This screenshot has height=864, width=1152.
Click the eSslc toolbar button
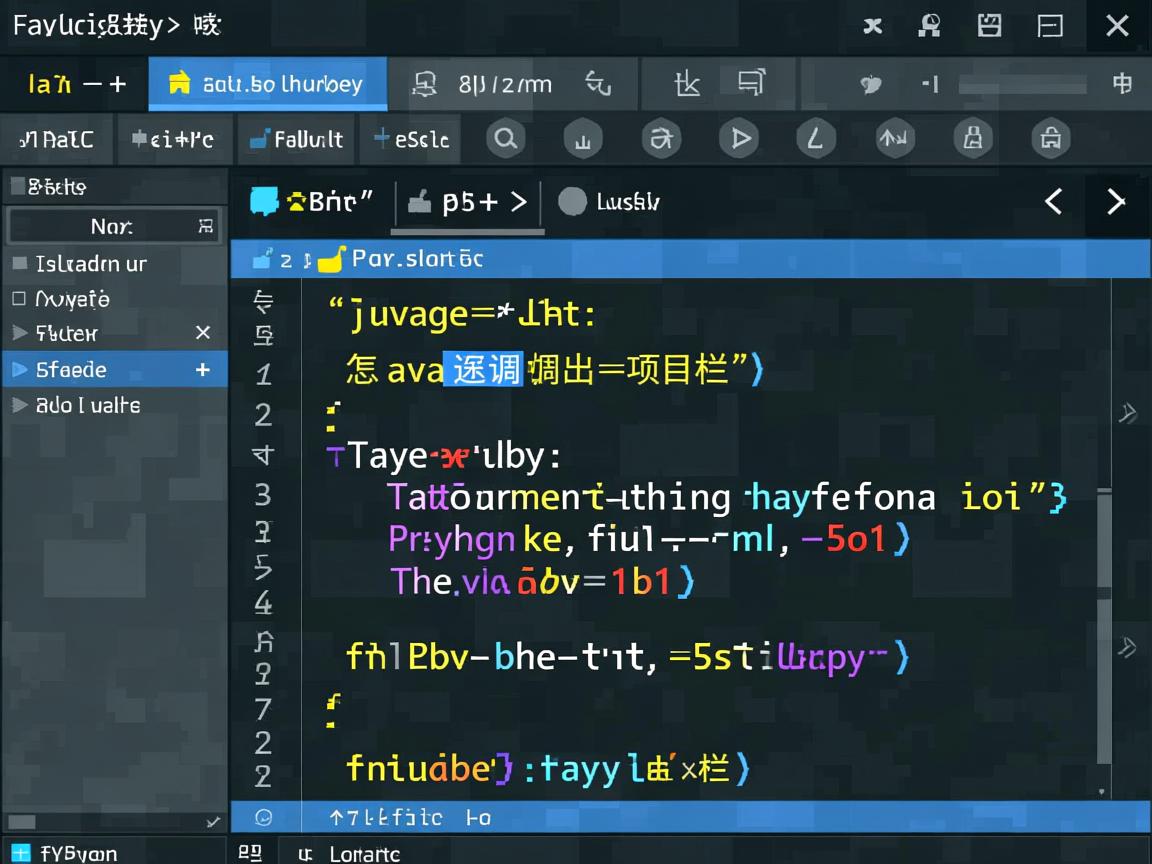pos(411,139)
